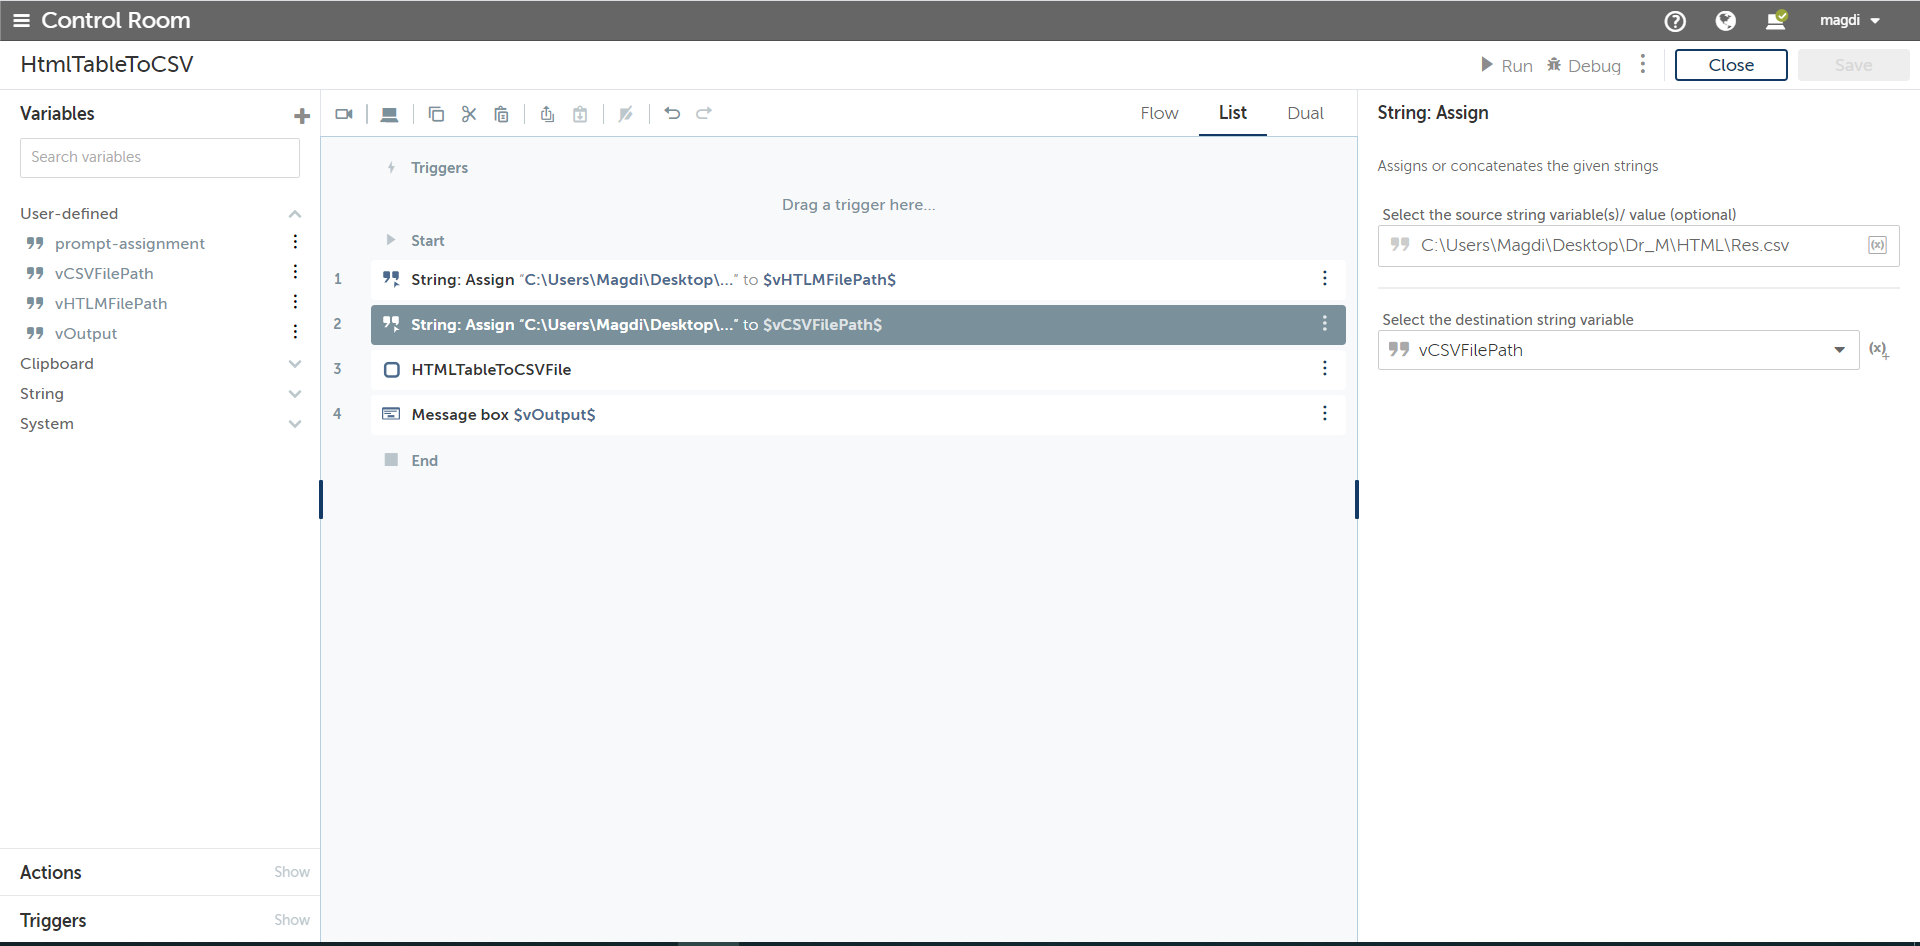Collapse the Triggers section arrow

(391, 168)
